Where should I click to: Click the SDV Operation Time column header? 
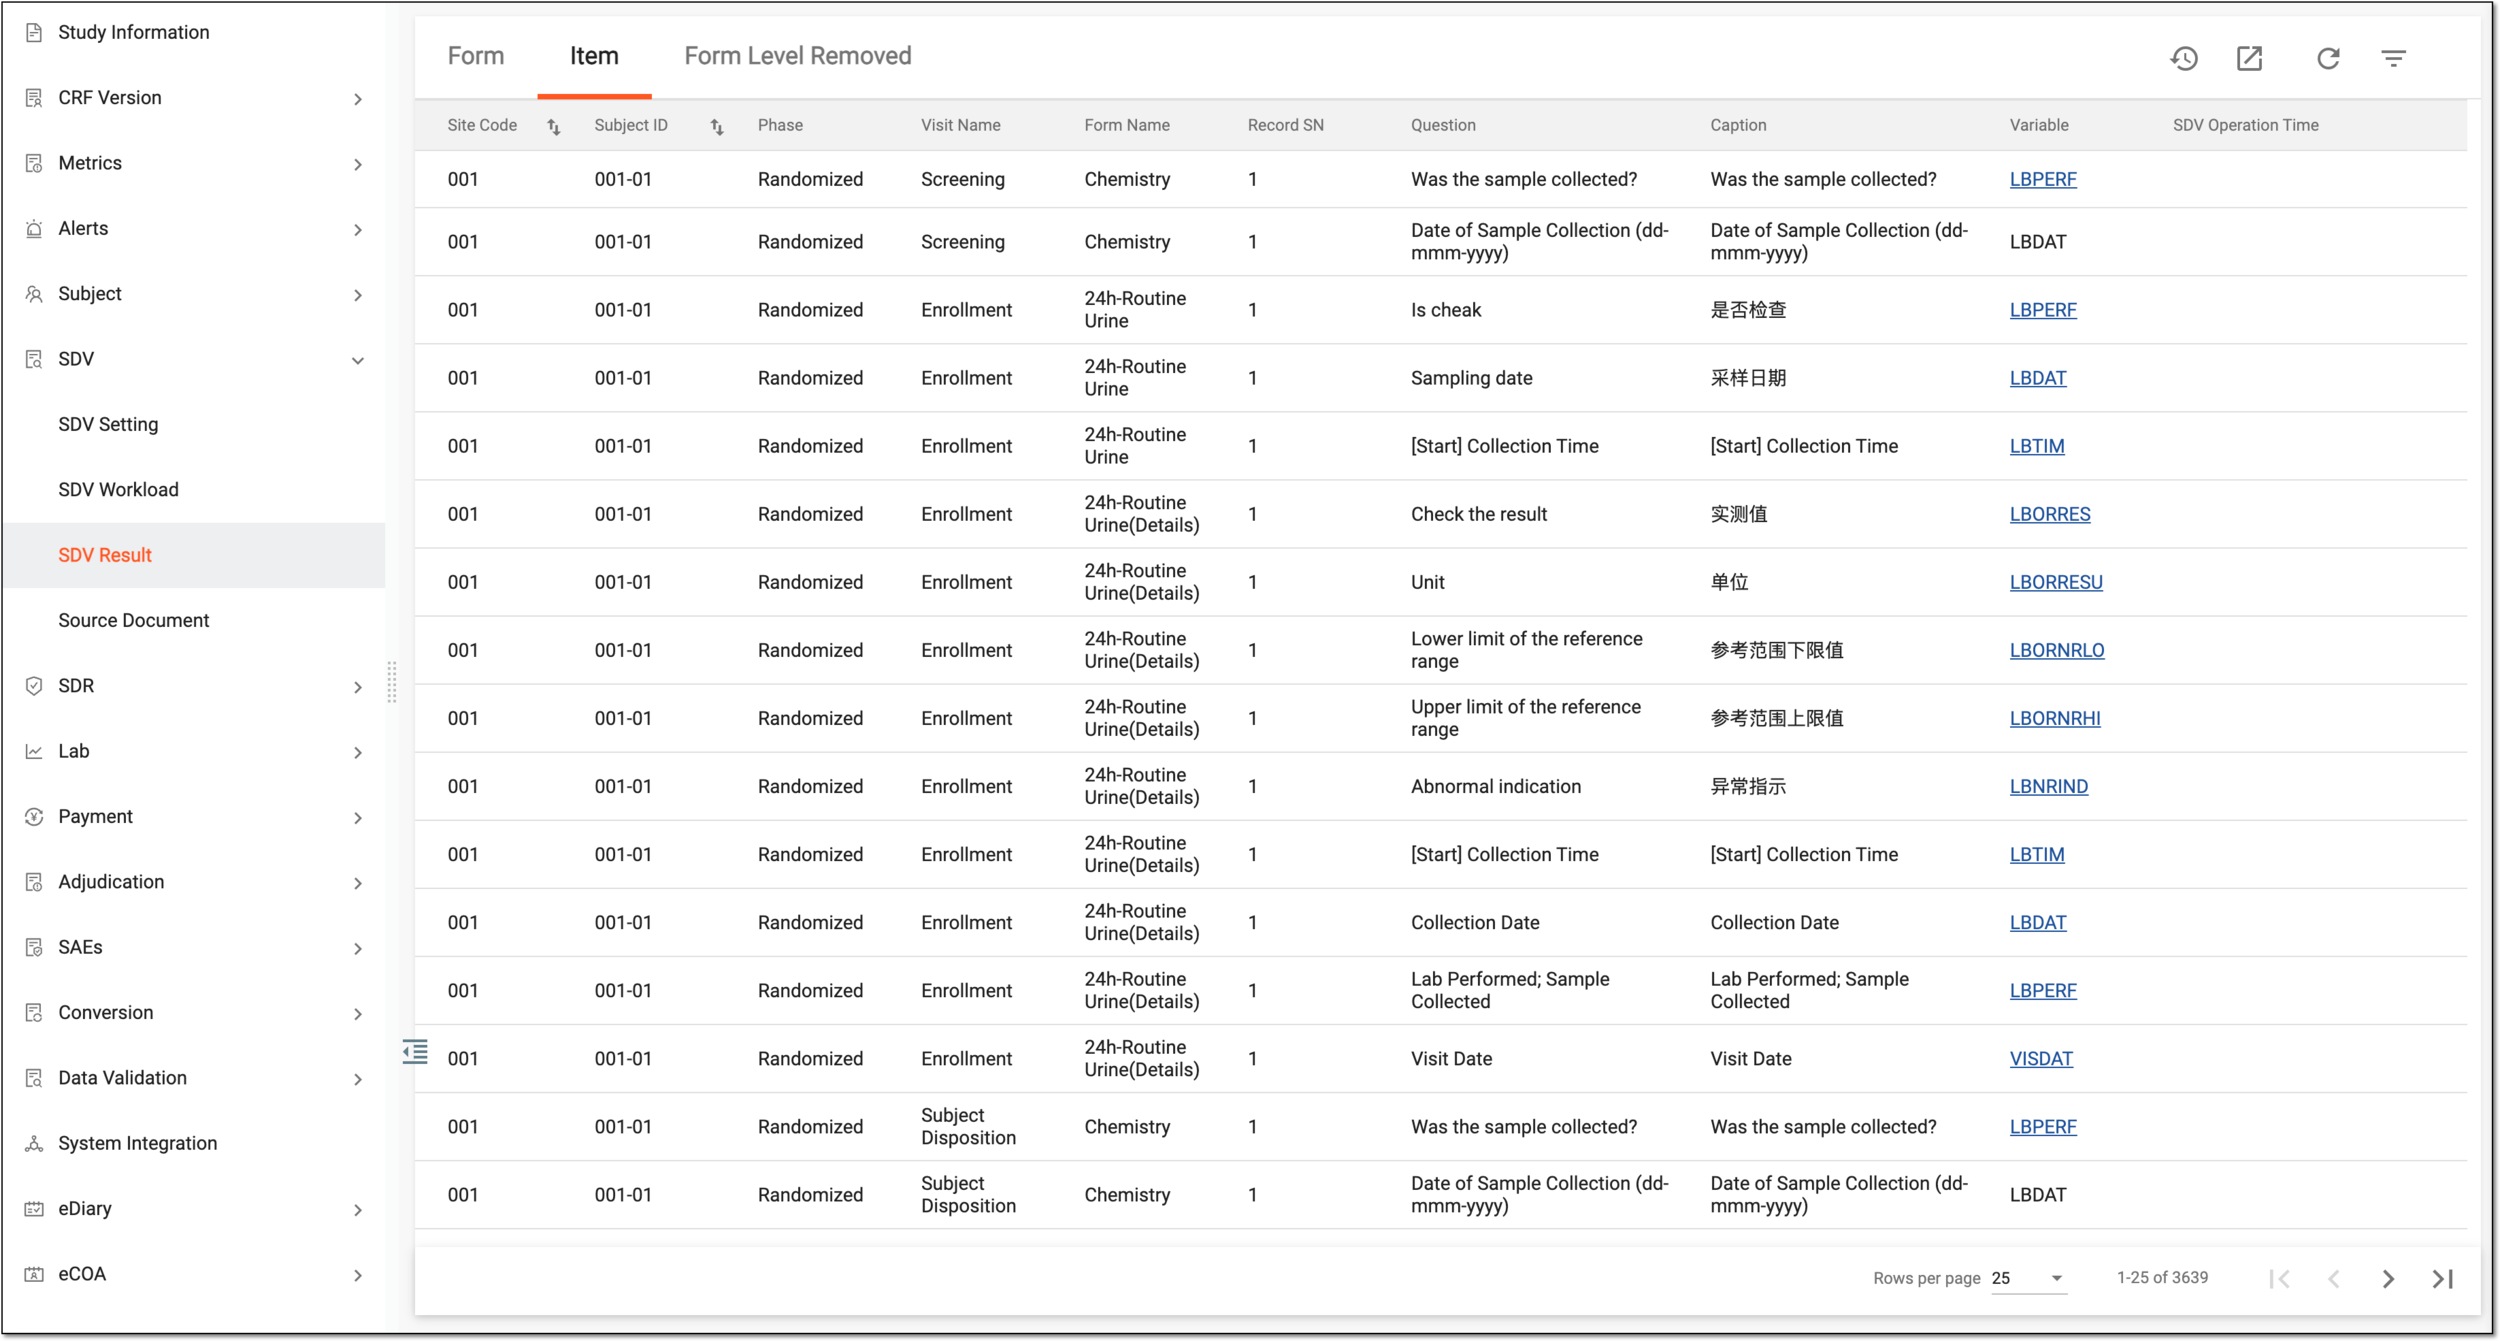tap(2245, 125)
